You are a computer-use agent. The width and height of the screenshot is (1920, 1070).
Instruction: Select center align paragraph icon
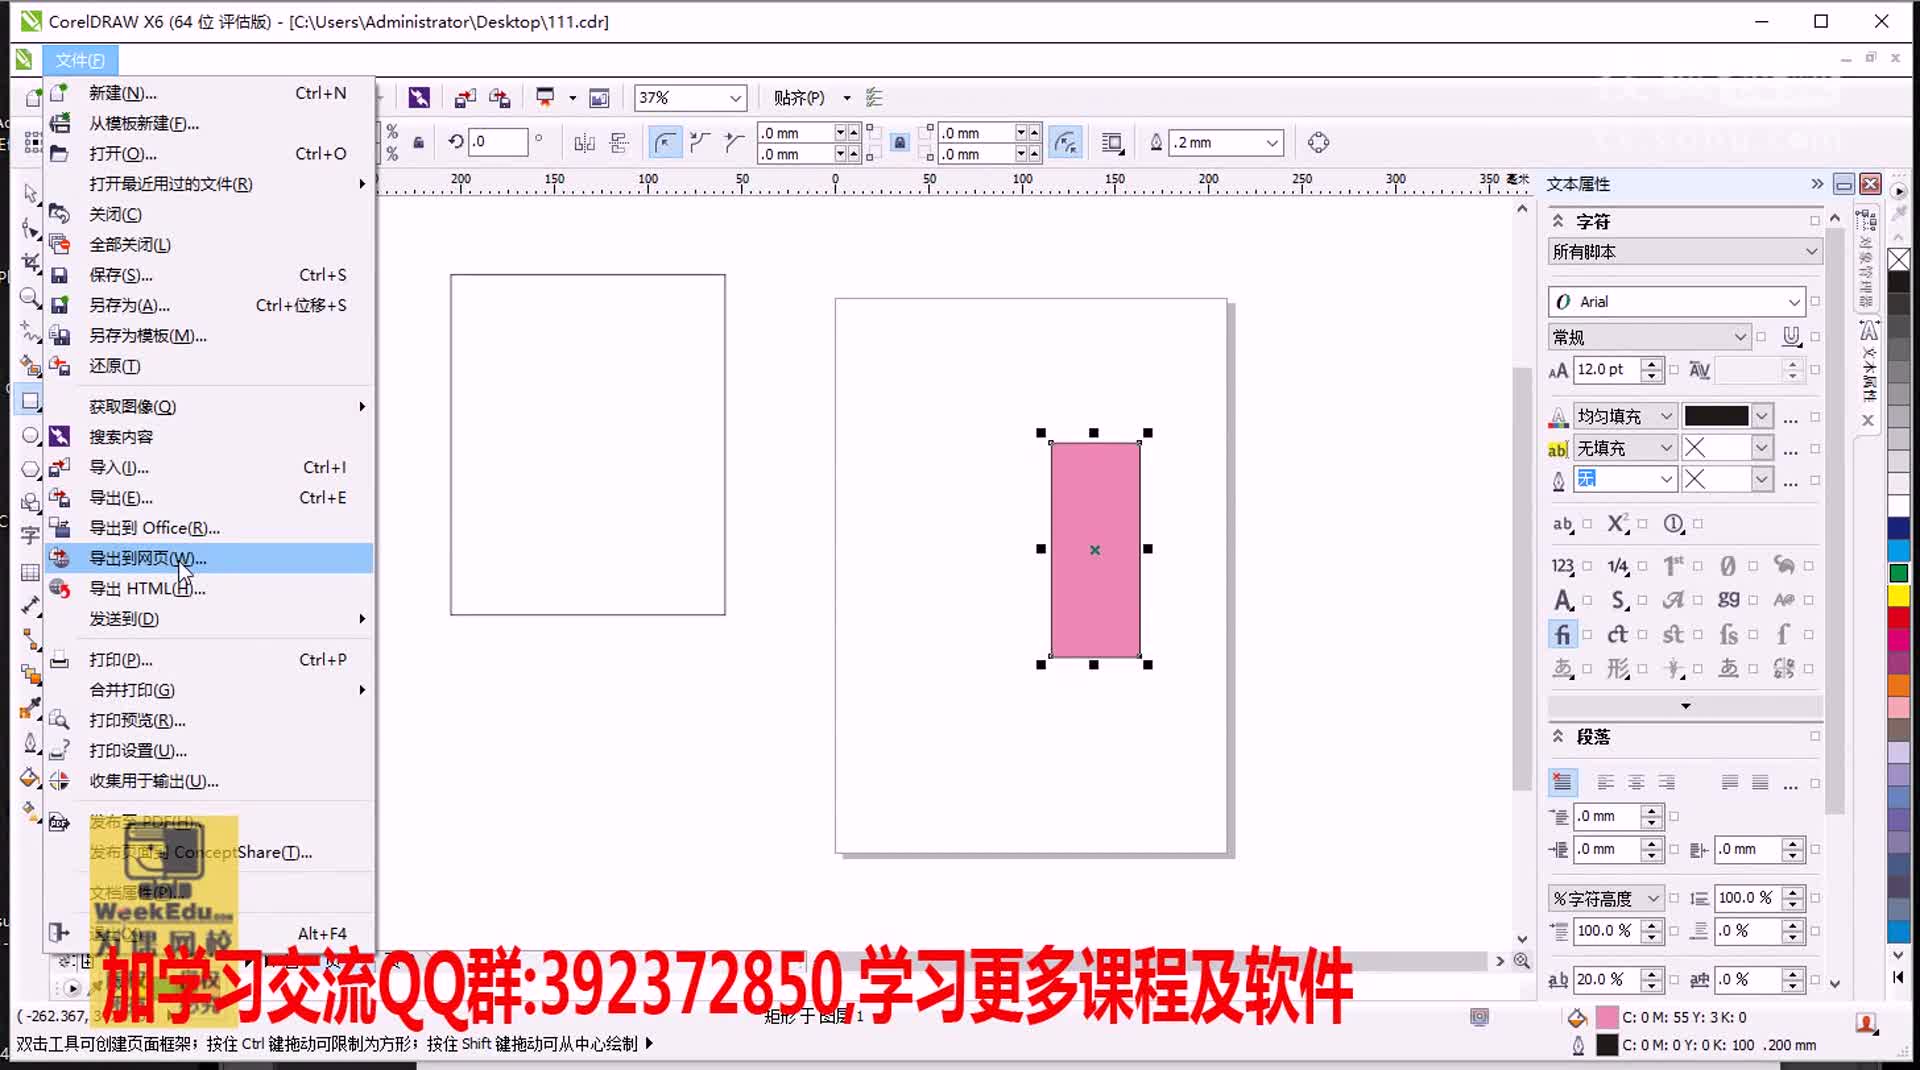[1636, 782]
